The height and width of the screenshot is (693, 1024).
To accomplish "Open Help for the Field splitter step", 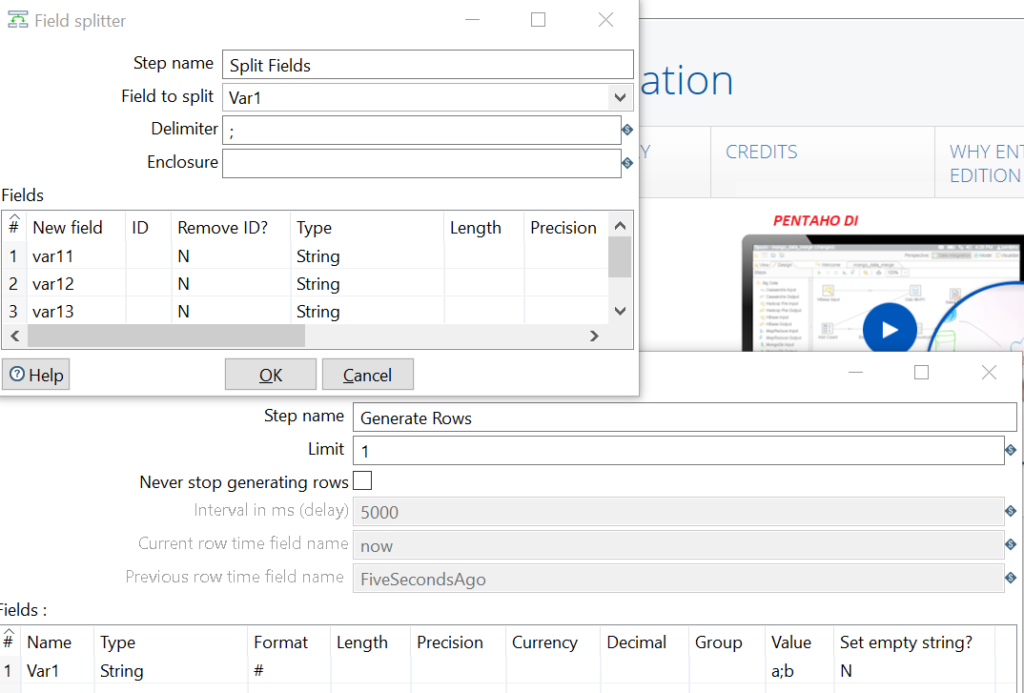I will point(36,374).
